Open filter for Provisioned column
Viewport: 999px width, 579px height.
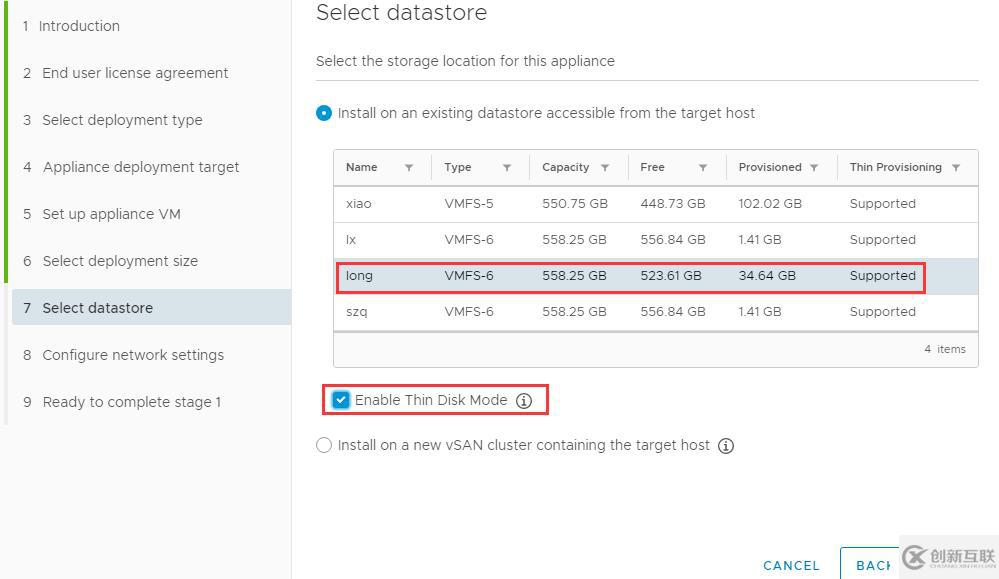click(x=814, y=168)
